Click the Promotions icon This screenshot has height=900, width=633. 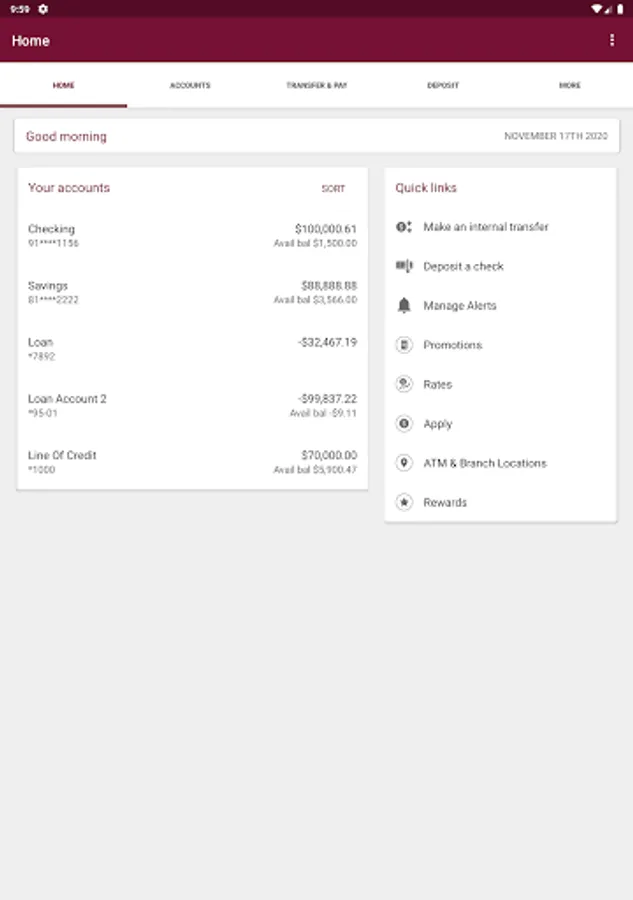404,345
